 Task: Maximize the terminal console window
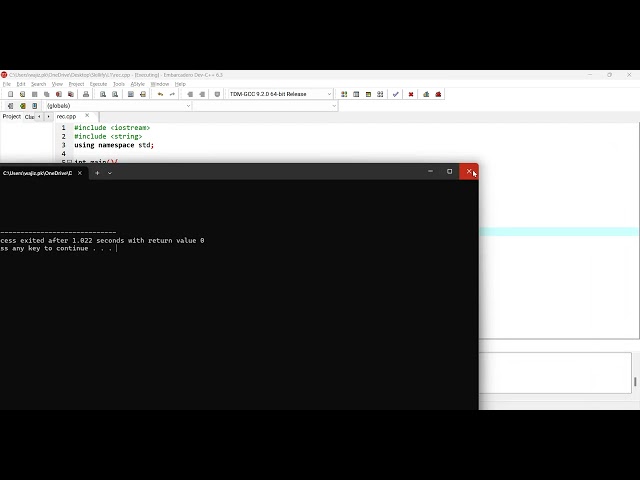click(449, 171)
